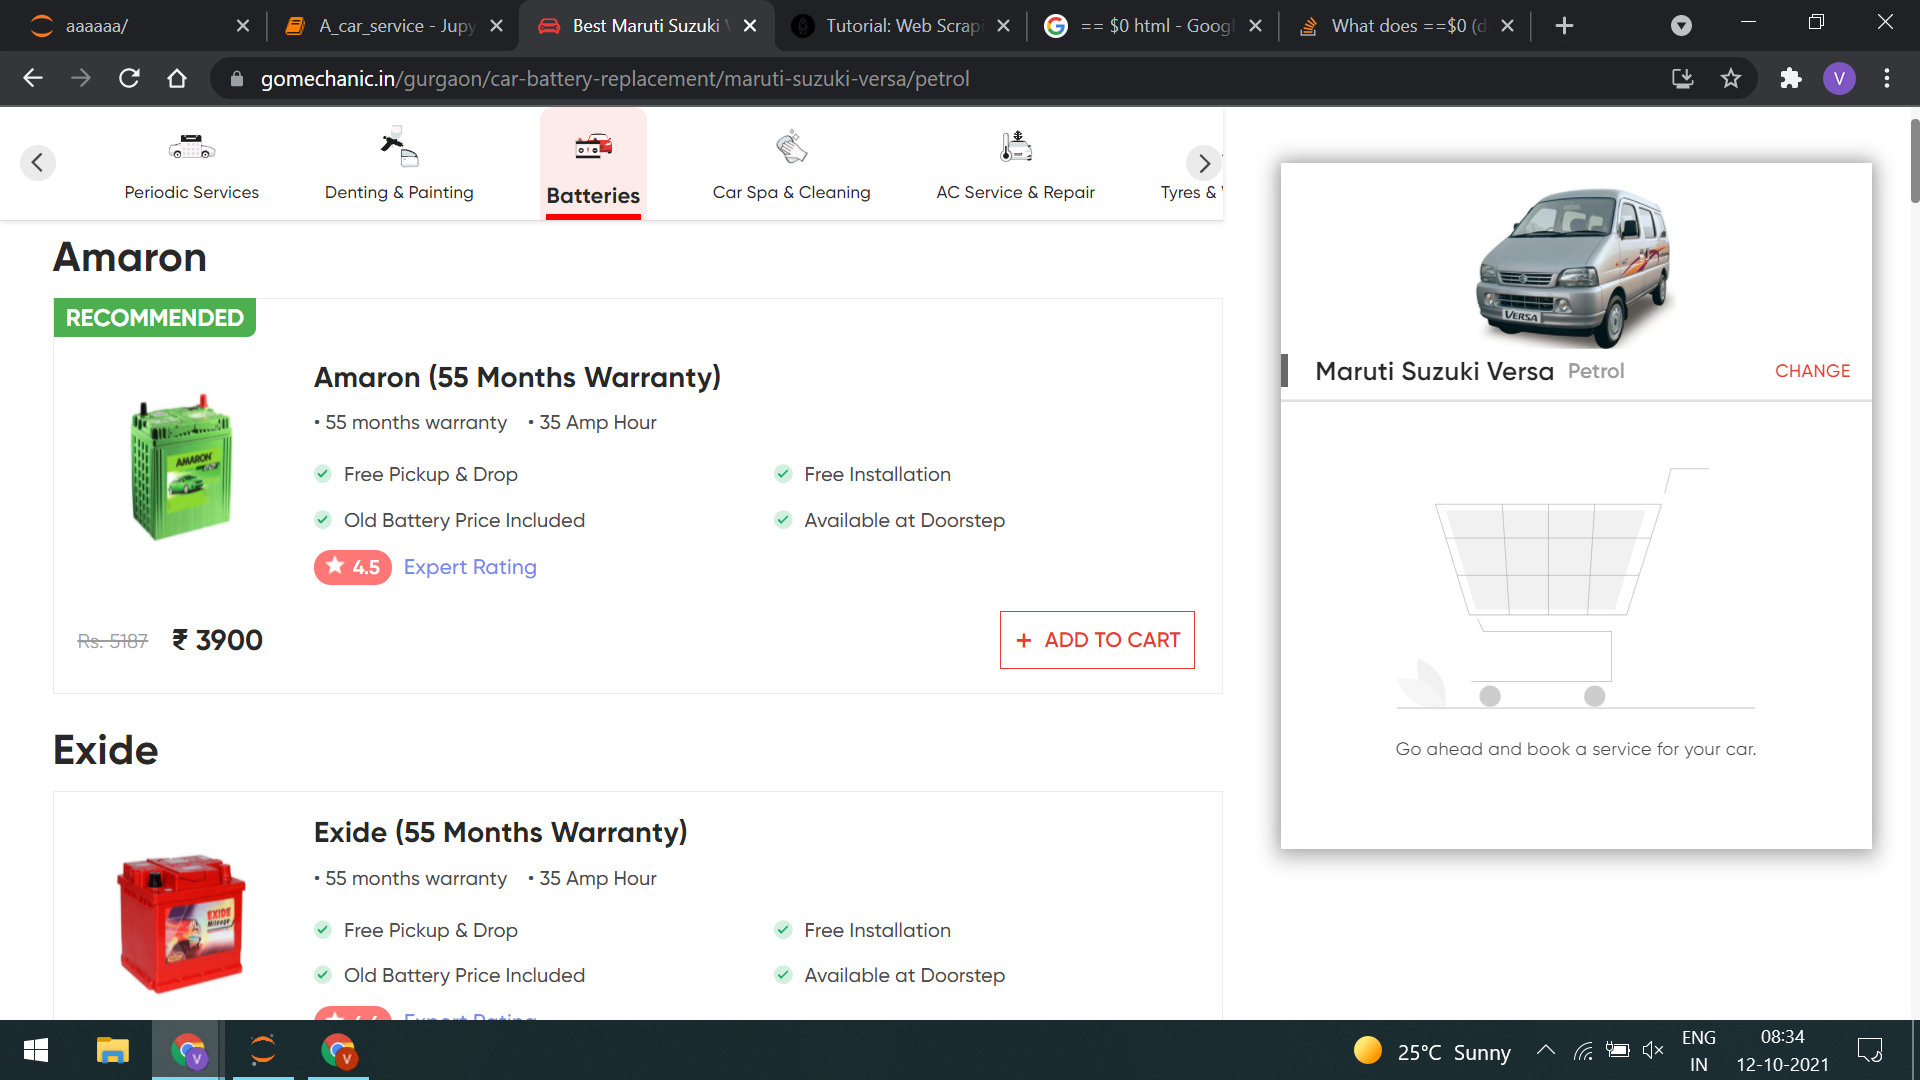1920x1080 pixels.
Task: Click the forward navigation arrow
Action: [x=81, y=78]
